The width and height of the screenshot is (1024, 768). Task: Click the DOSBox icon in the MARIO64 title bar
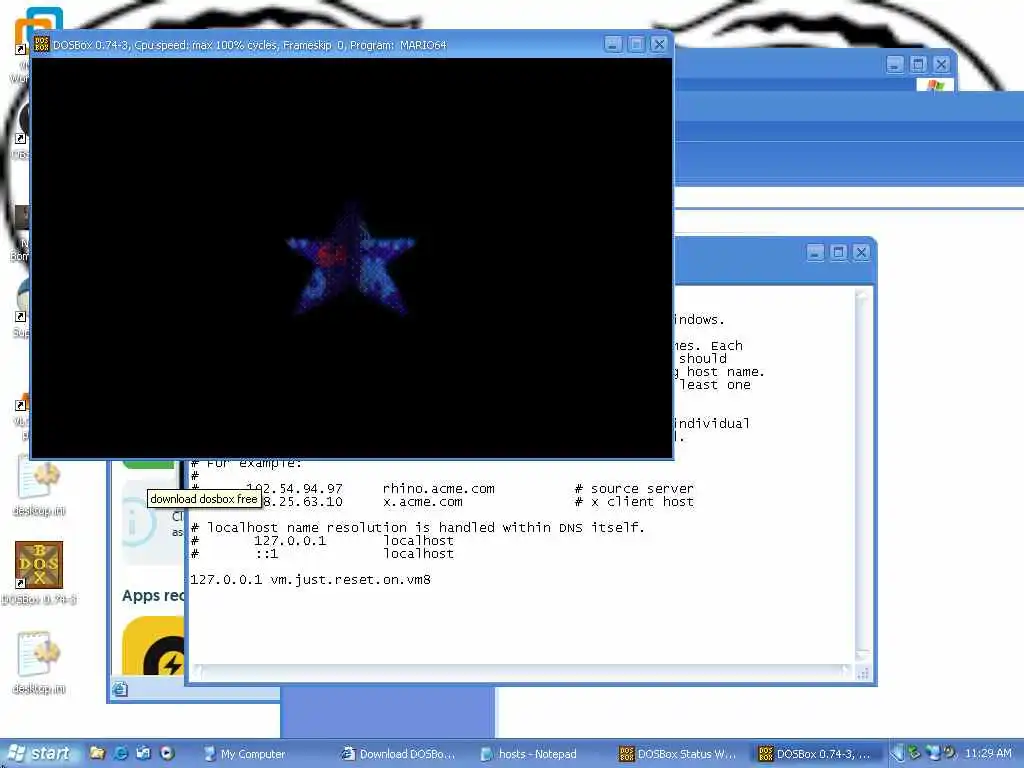[x=41, y=44]
